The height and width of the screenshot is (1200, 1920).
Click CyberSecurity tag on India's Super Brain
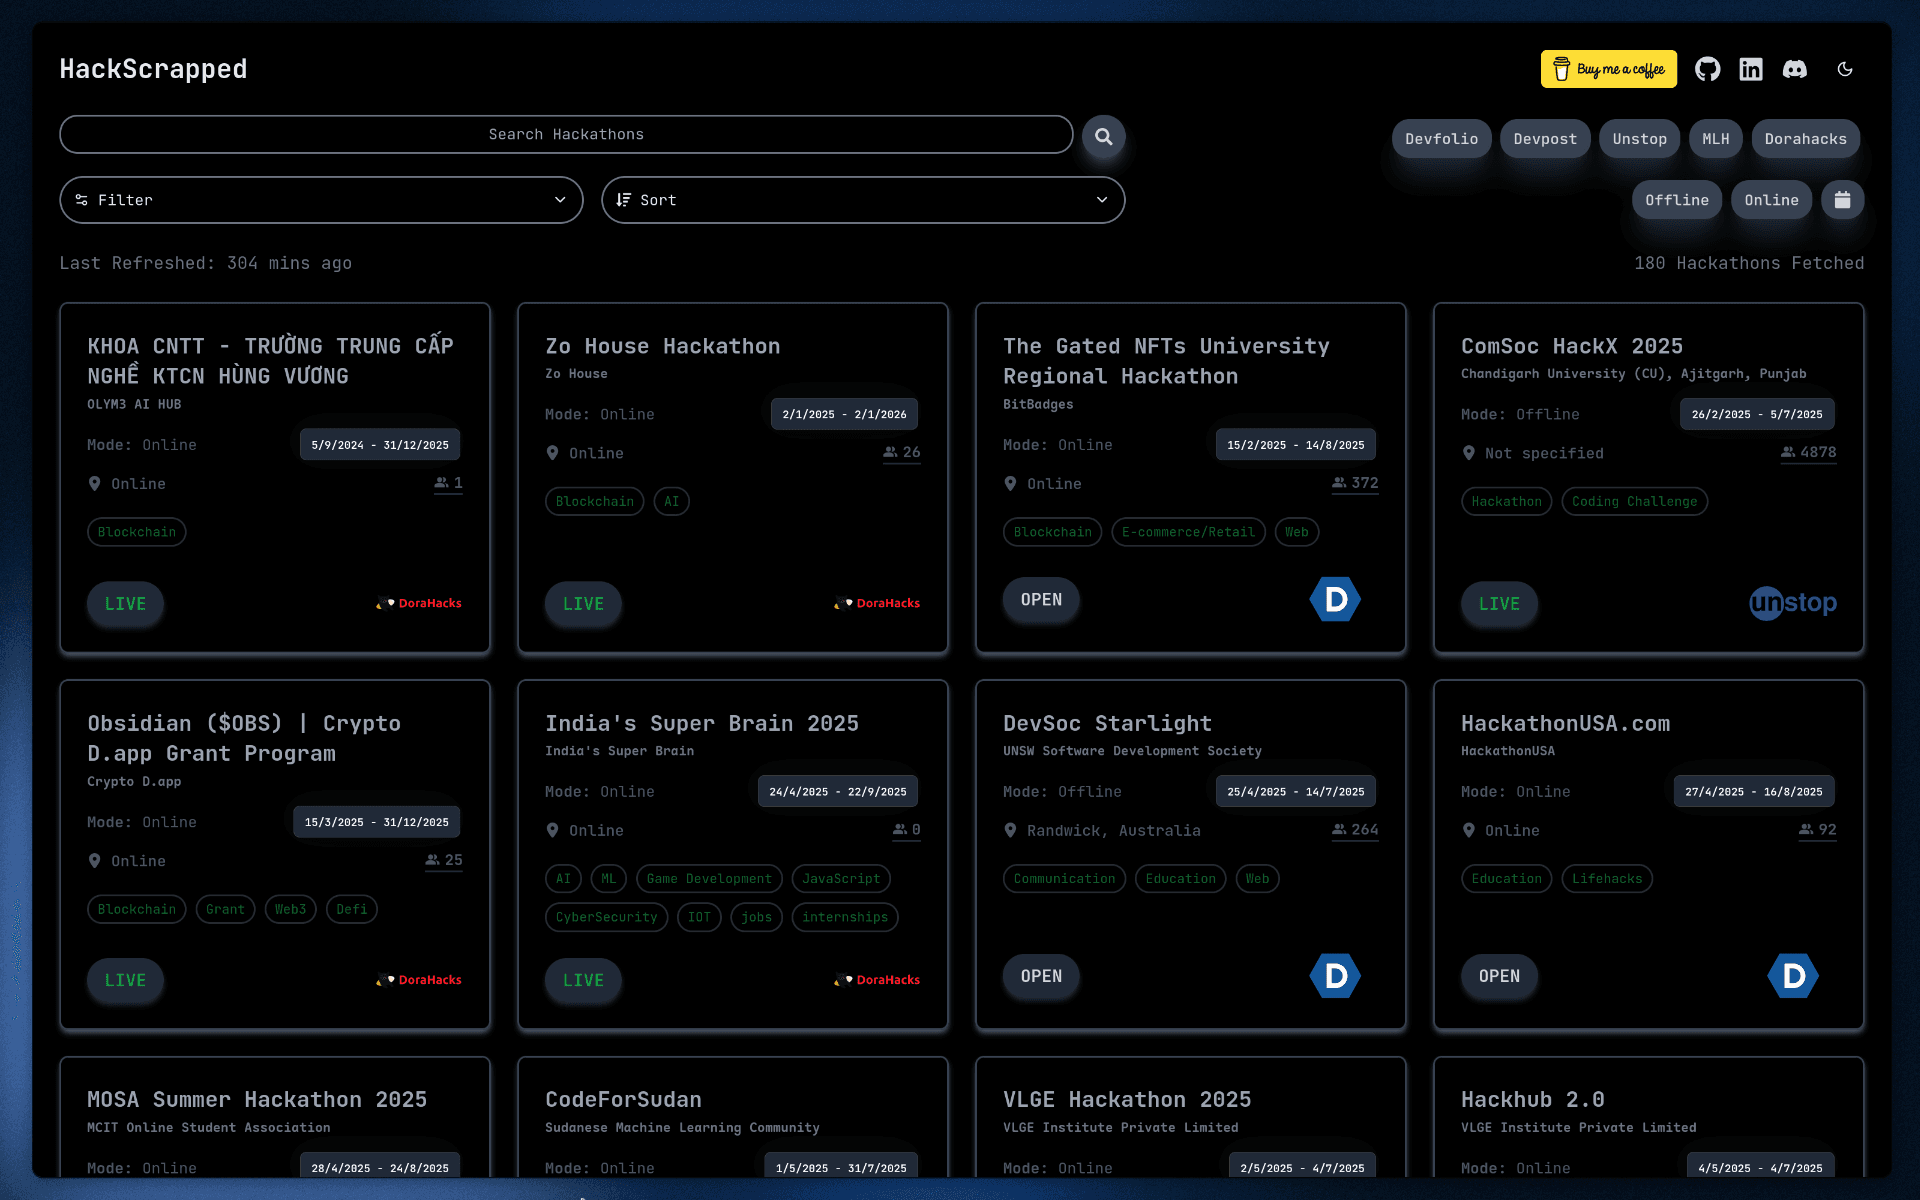(x=606, y=917)
